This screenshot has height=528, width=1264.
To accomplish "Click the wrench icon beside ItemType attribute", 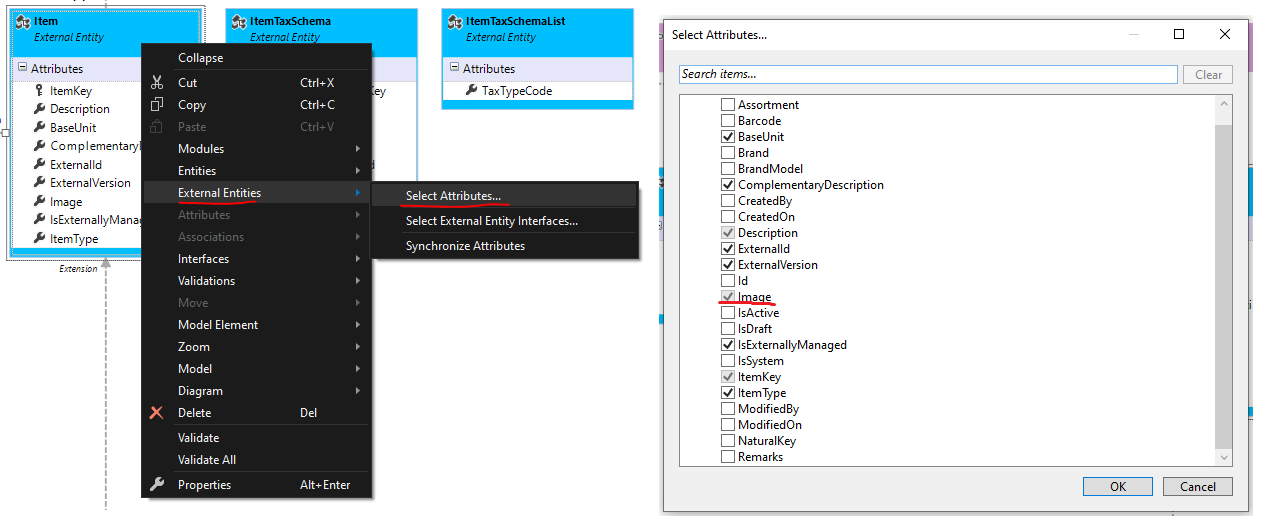I will click(39, 239).
